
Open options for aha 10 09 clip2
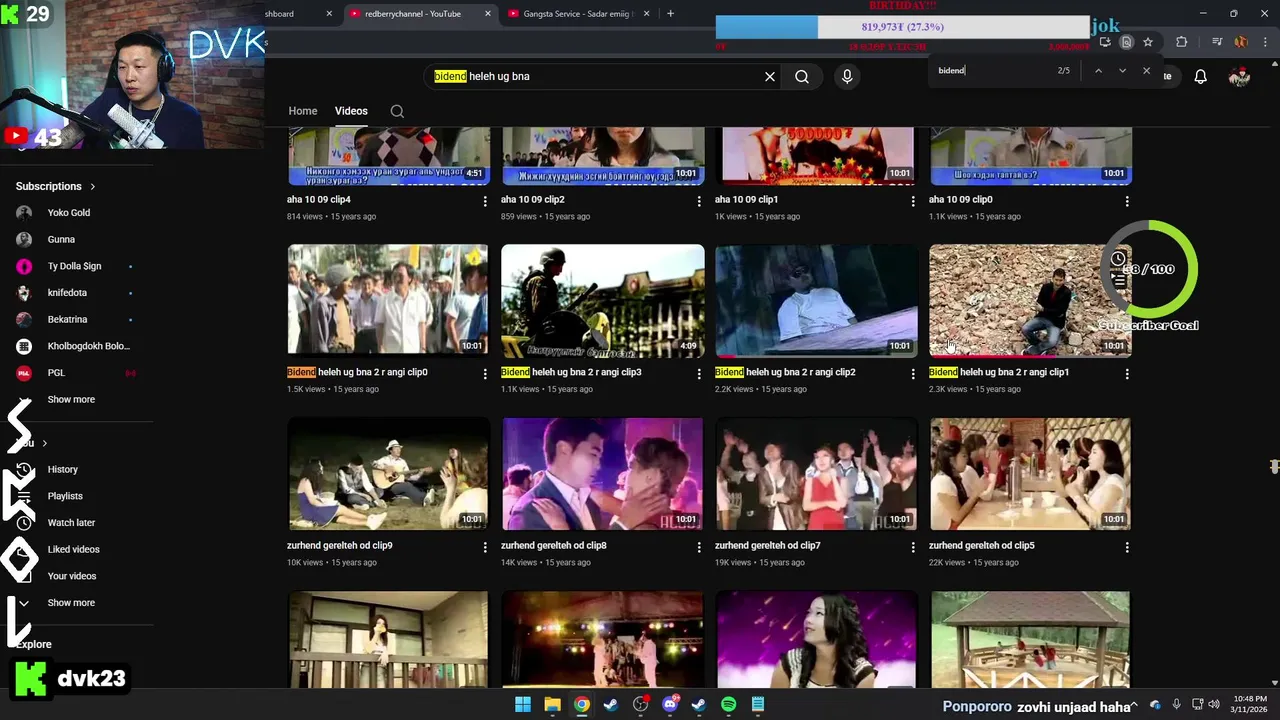tap(699, 201)
